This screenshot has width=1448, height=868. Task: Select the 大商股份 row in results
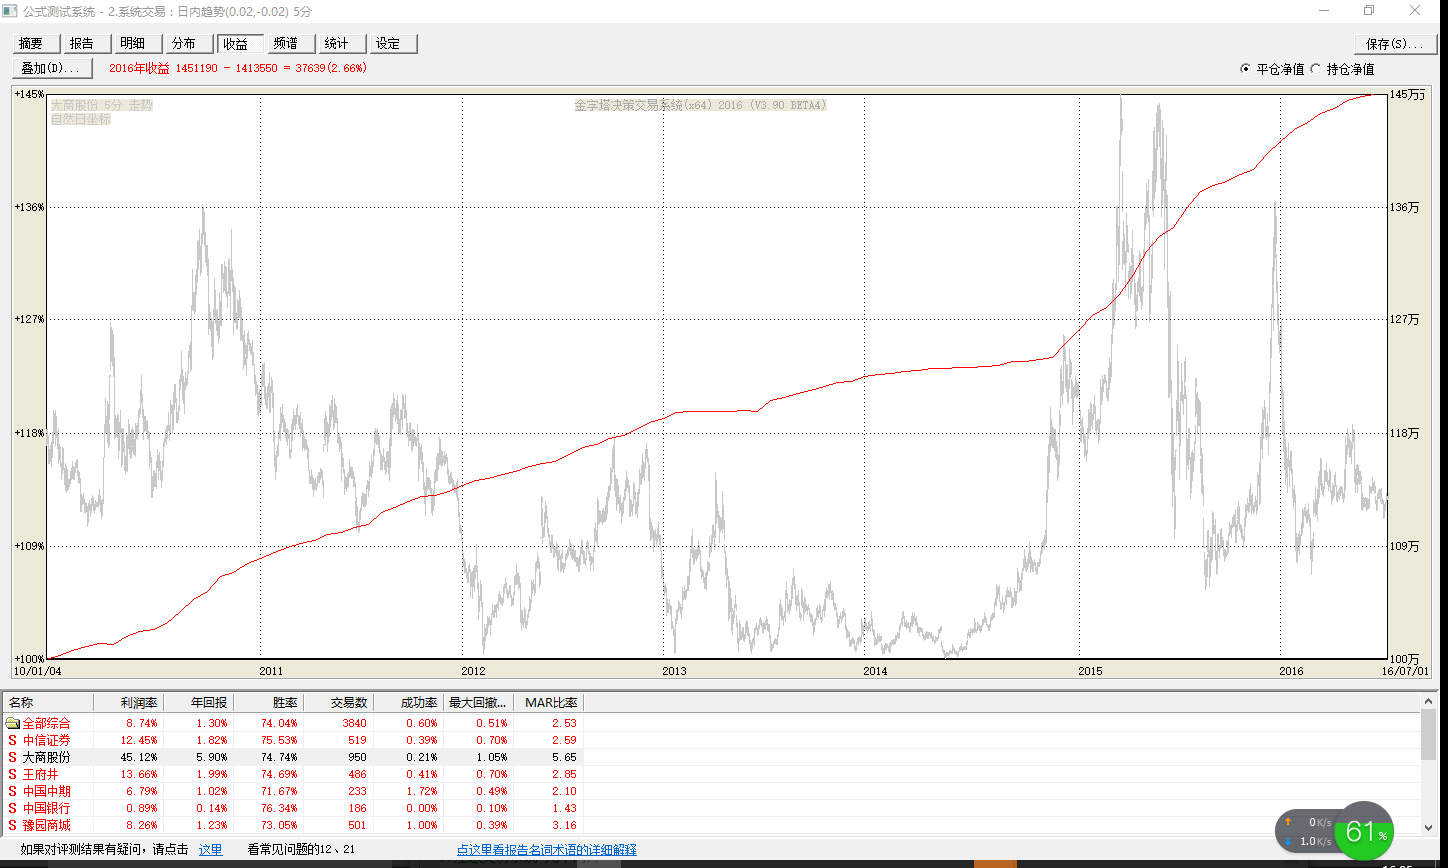coord(47,757)
